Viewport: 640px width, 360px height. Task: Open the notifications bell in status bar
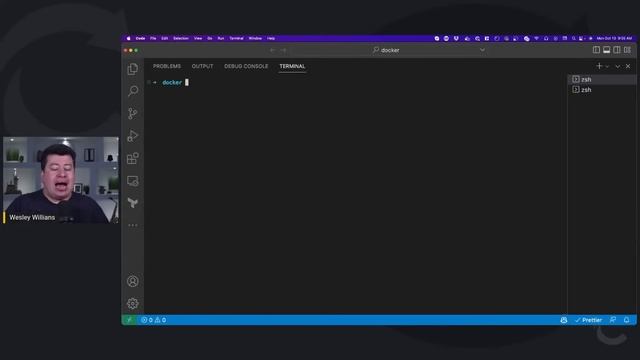[x=627, y=320]
